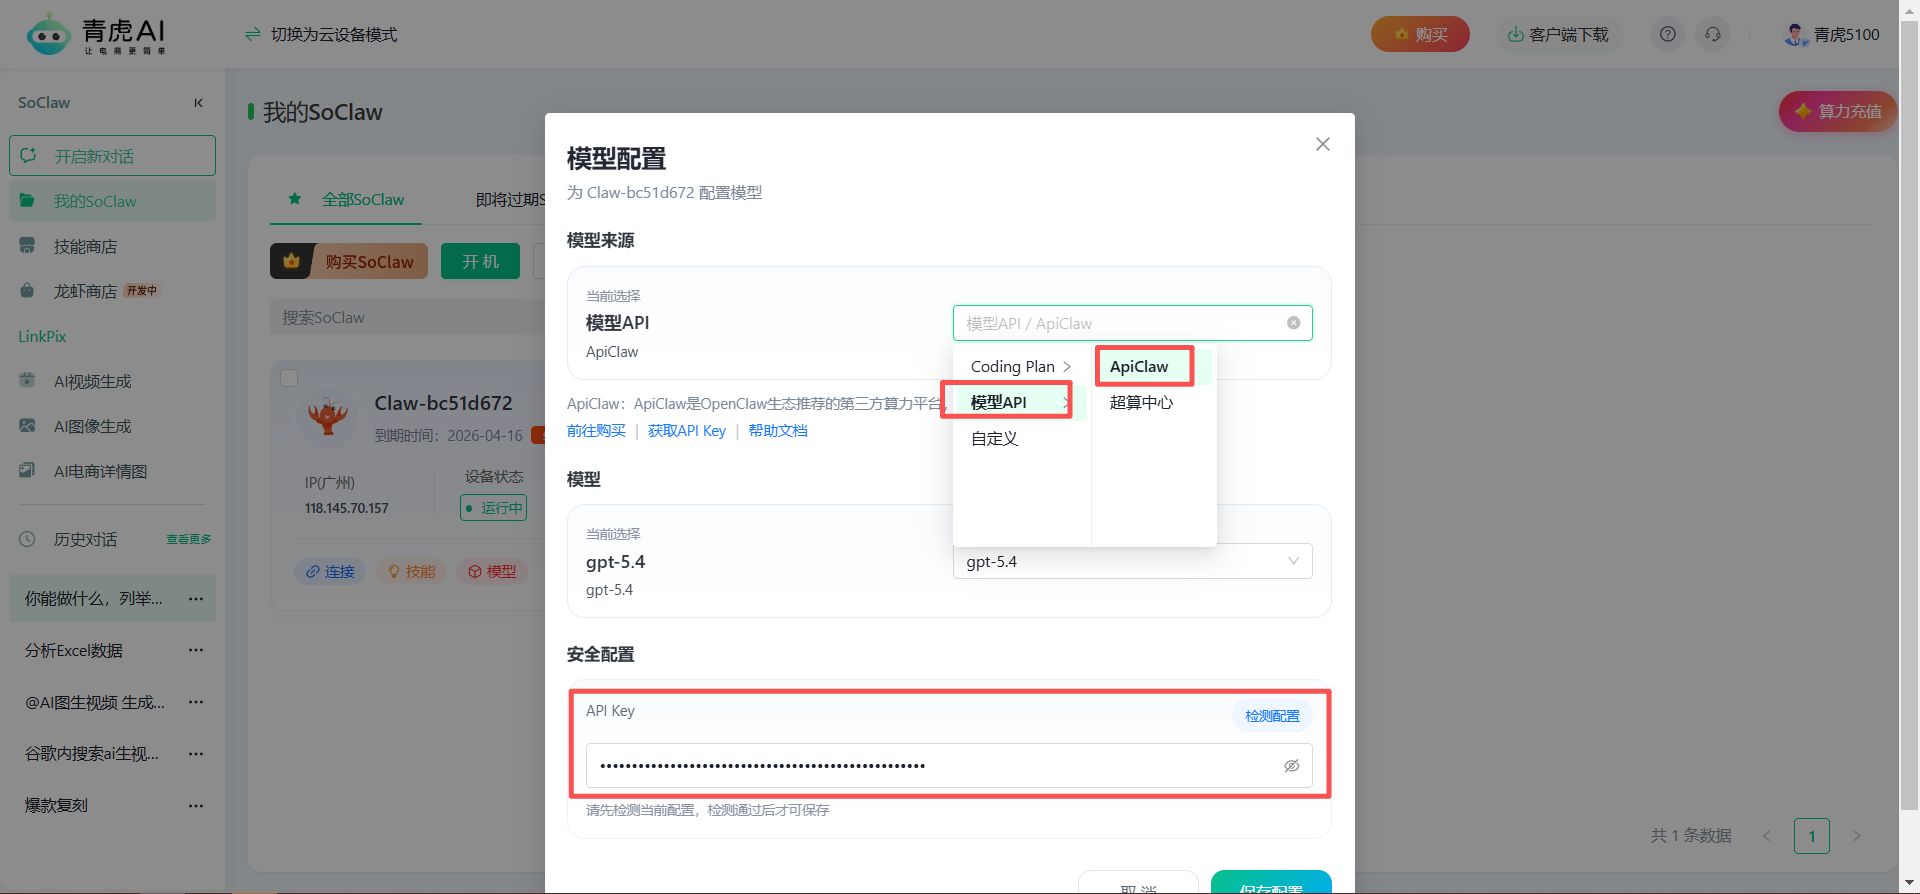Expand the Coding Plan cascader option
Screen dimensions: 1920x894
[1021, 367]
